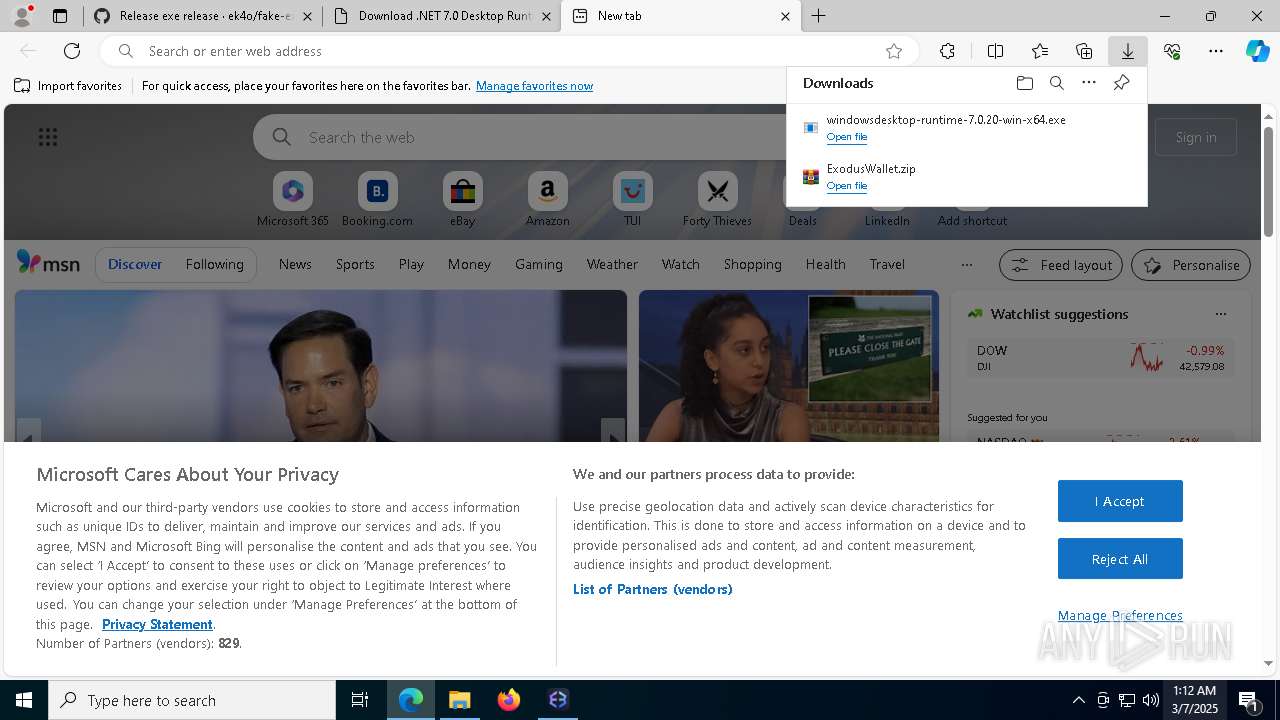Reject All cookies button
Viewport: 1280px width, 720px height.
pyautogui.click(x=1119, y=559)
